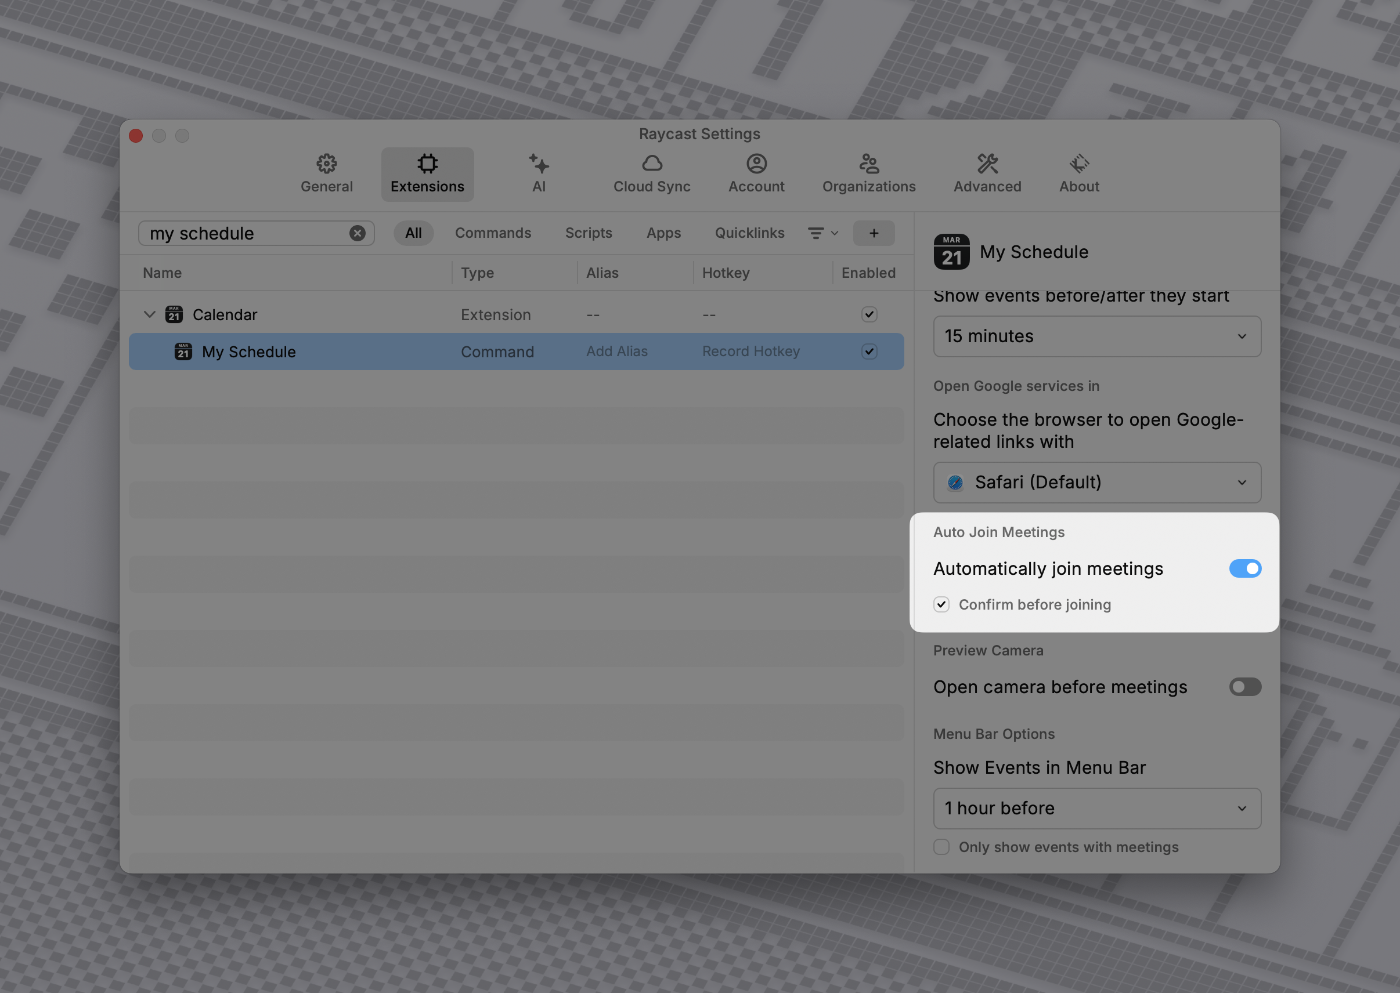
Task: Go to the Organizations tab
Action: click(869, 174)
